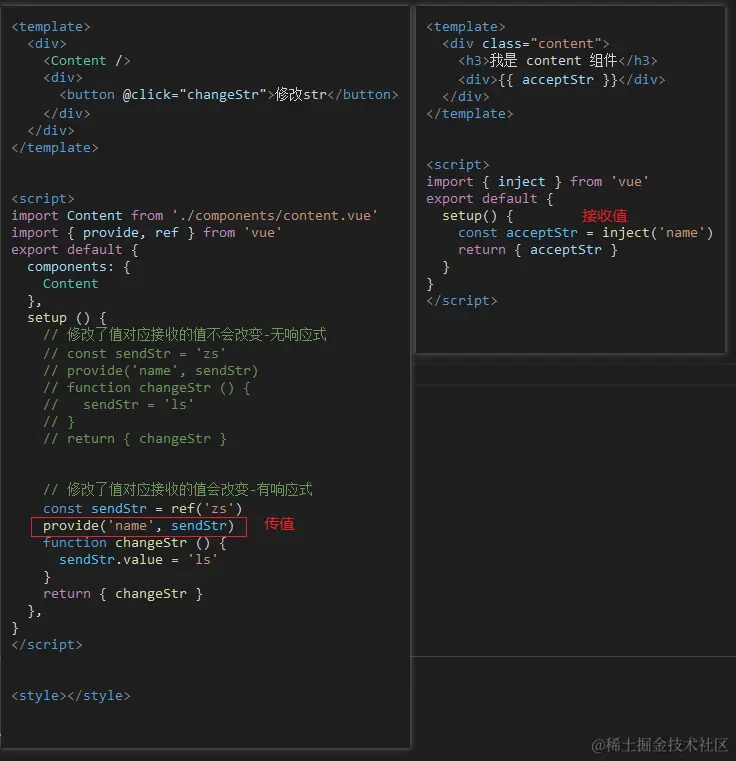Image resolution: width=736 pixels, height=761 pixels.
Task: Click commented "// sendStr = 'ls'" line
Action: click(118, 405)
